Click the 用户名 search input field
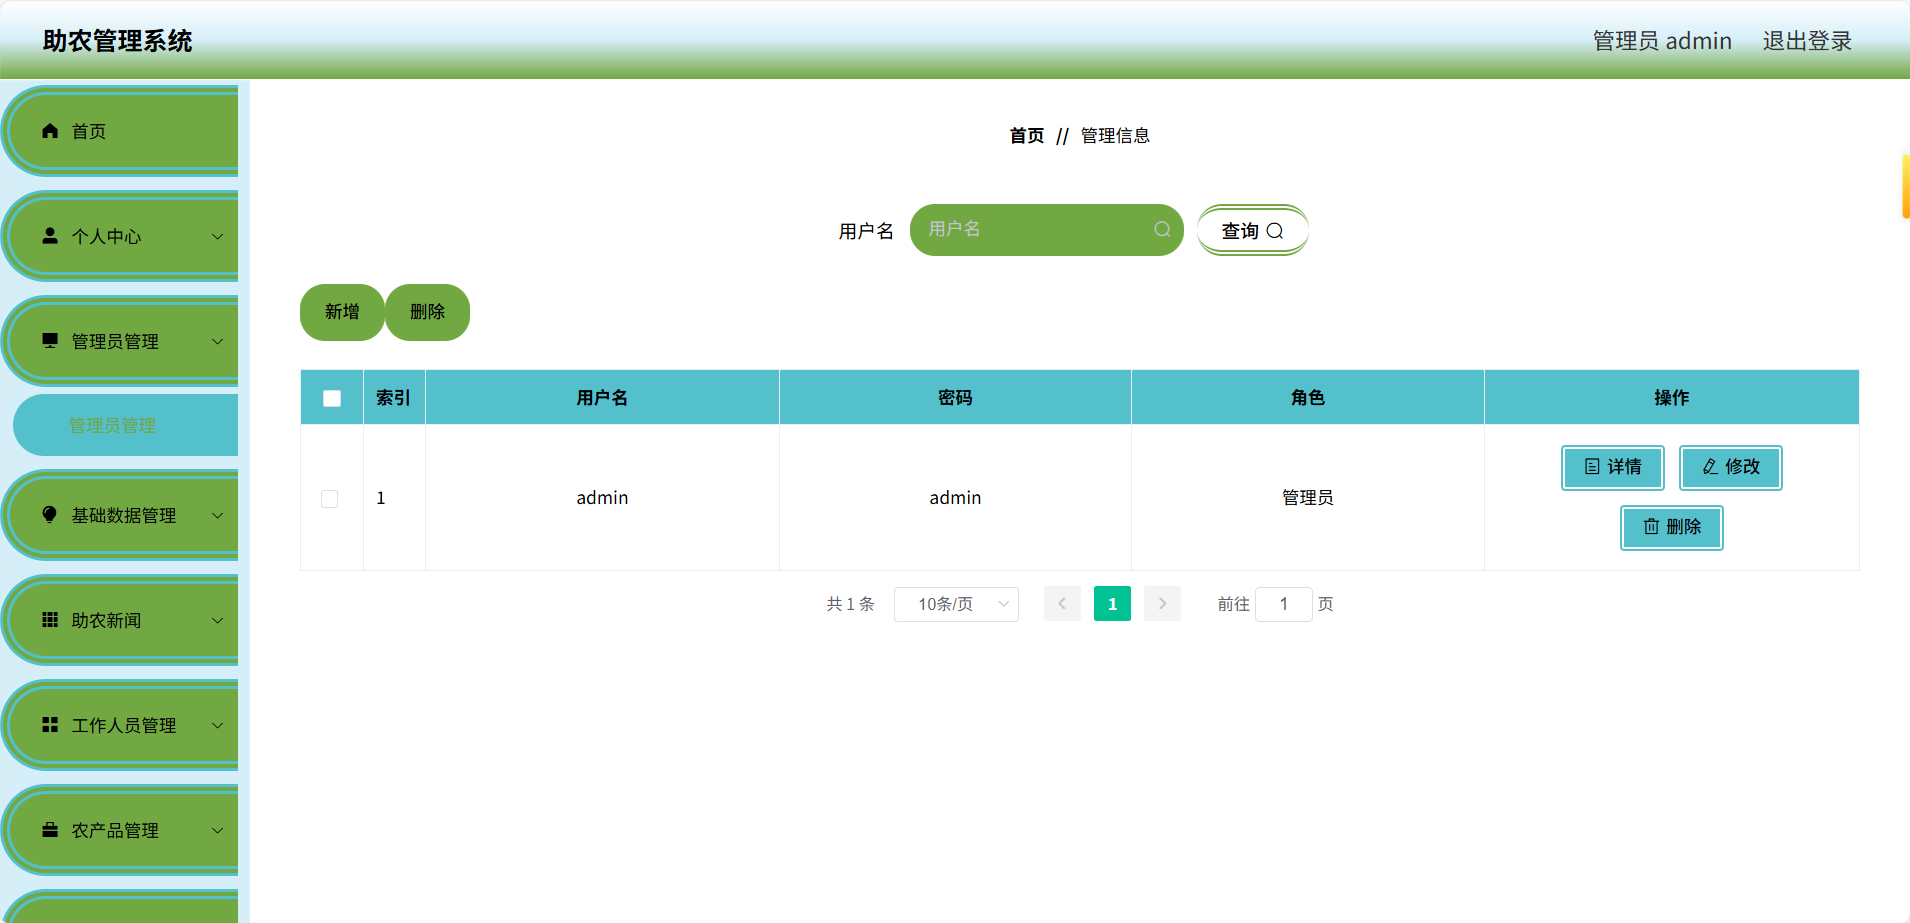The width and height of the screenshot is (1910, 923). click(x=1047, y=230)
